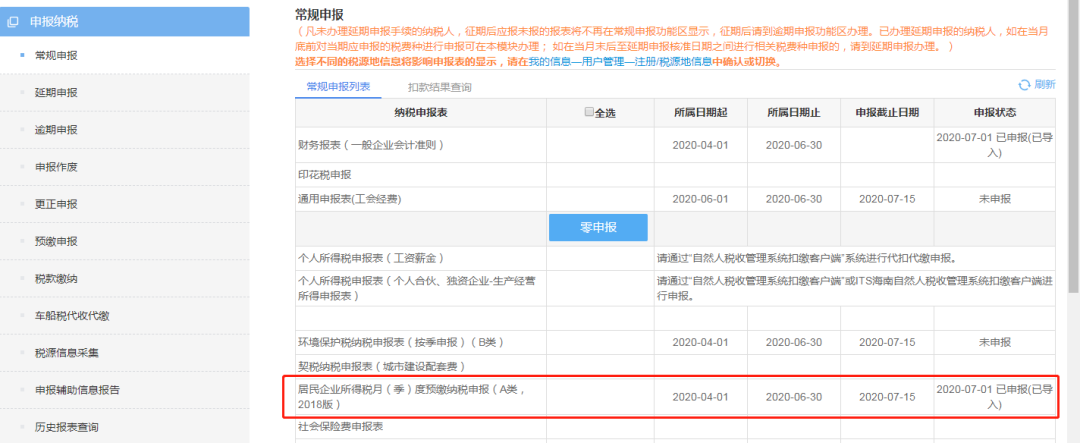Open the 预缴申报 menu item
This screenshot has width=1080, height=443.
click(x=56, y=241)
